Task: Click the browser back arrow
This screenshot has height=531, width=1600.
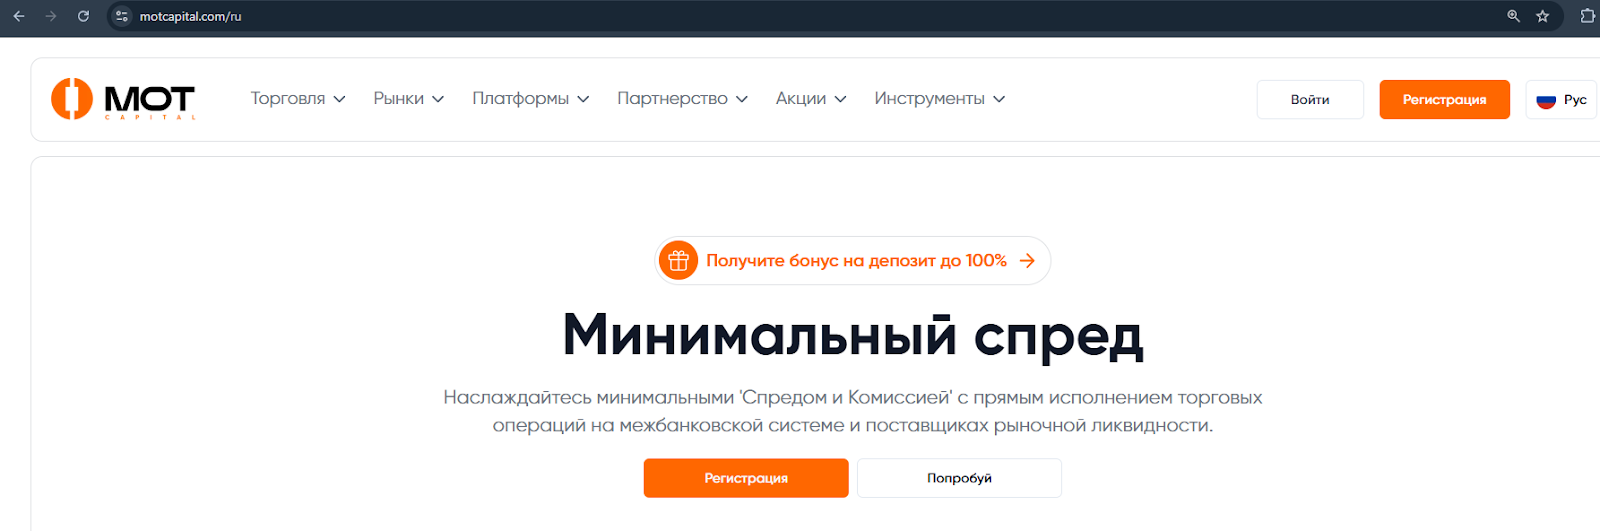Action: [19, 16]
